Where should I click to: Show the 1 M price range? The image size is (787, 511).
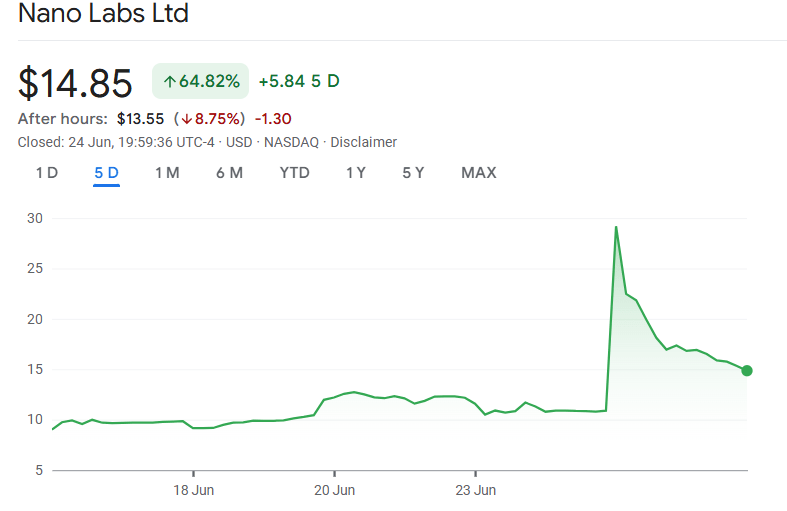point(167,173)
